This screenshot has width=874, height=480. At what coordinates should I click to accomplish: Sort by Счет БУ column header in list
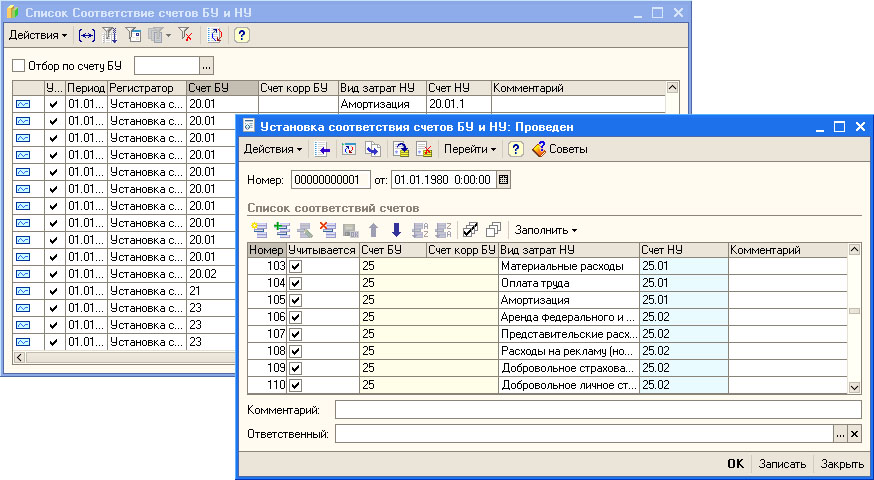pyautogui.click(x=222, y=88)
